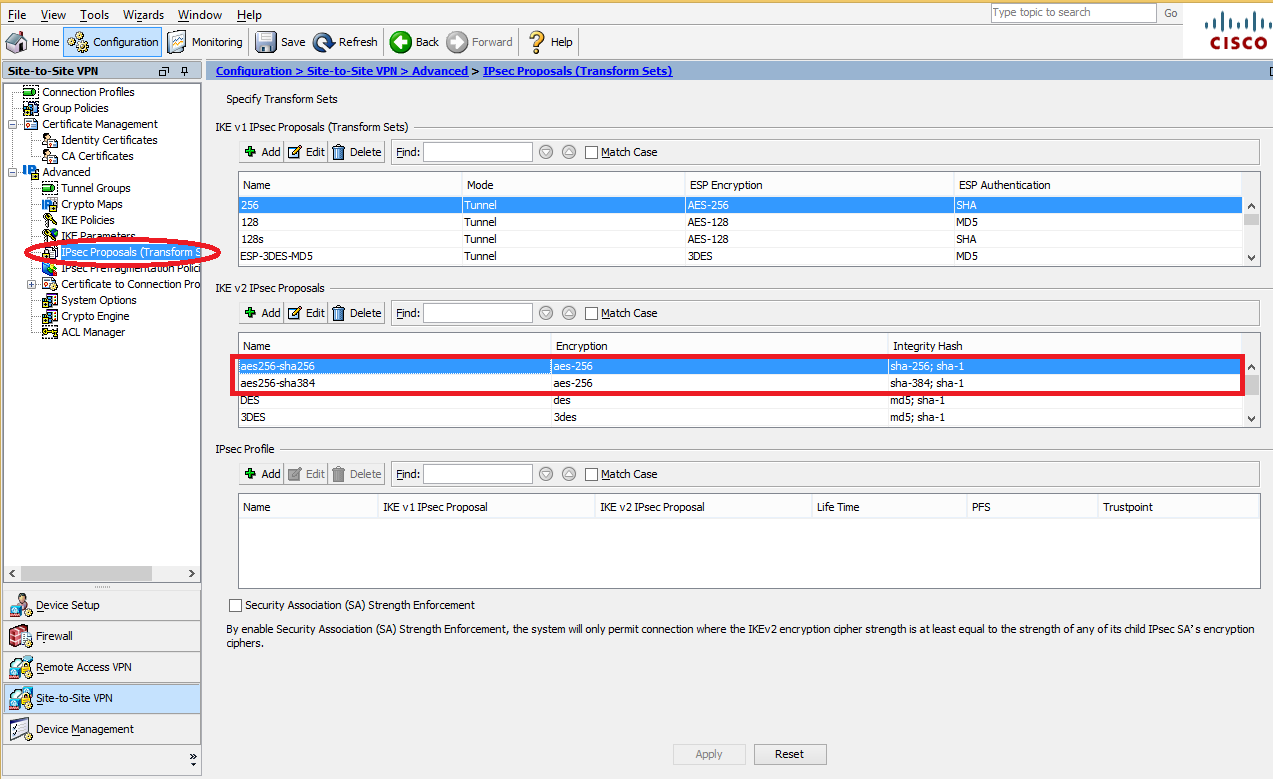The height and width of the screenshot is (779, 1273).
Task: Save the running configuration
Action: (x=279, y=42)
